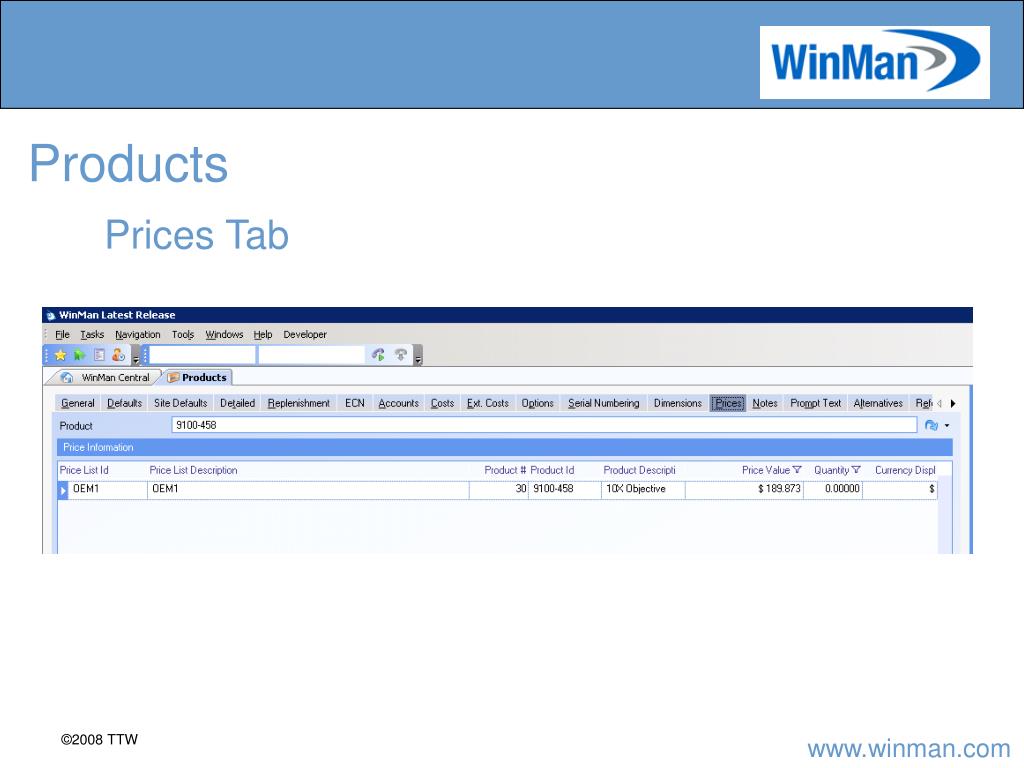Open the Windows menu
Image resolution: width=1024 pixels, height=768 pixels.
coord(224,334)
